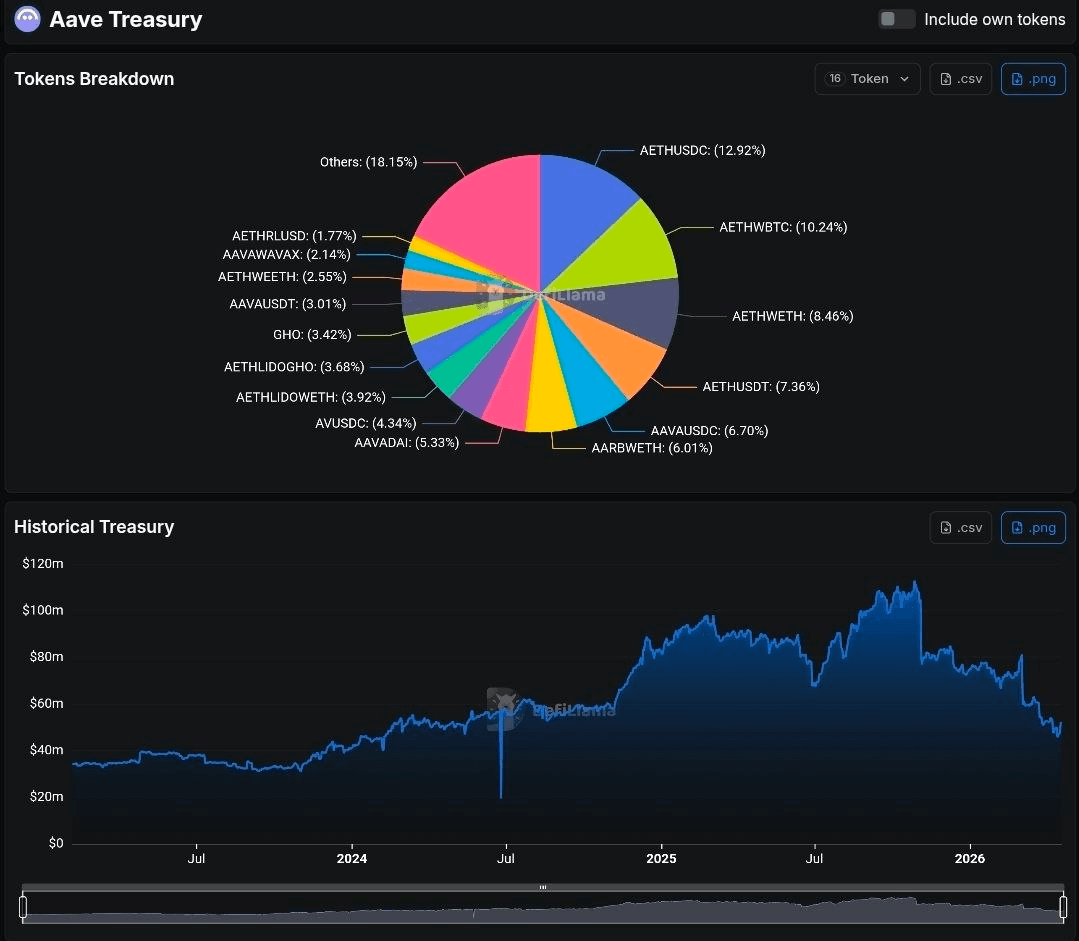Open the 16 Token dropdown

[867, 79]
